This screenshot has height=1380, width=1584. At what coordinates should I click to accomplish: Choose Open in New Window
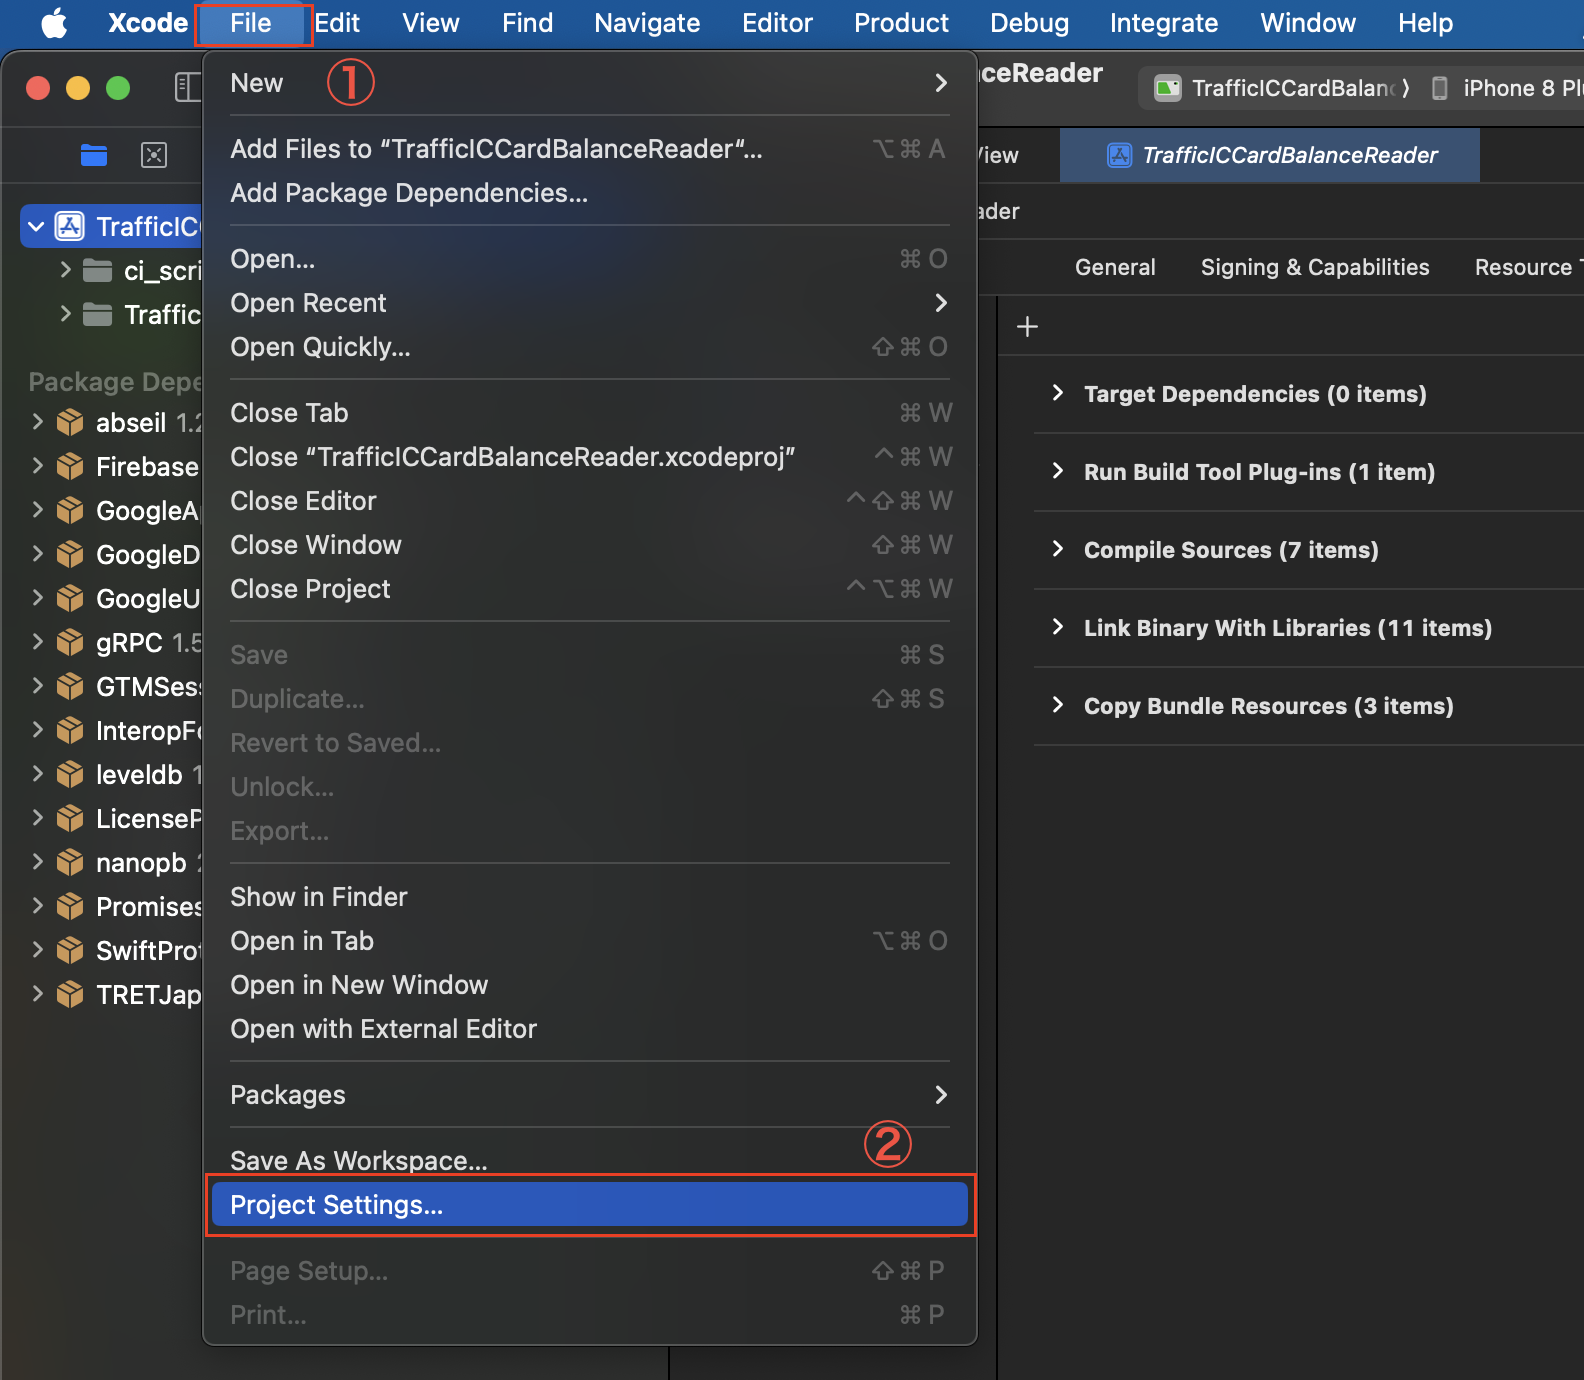[590, 985]
